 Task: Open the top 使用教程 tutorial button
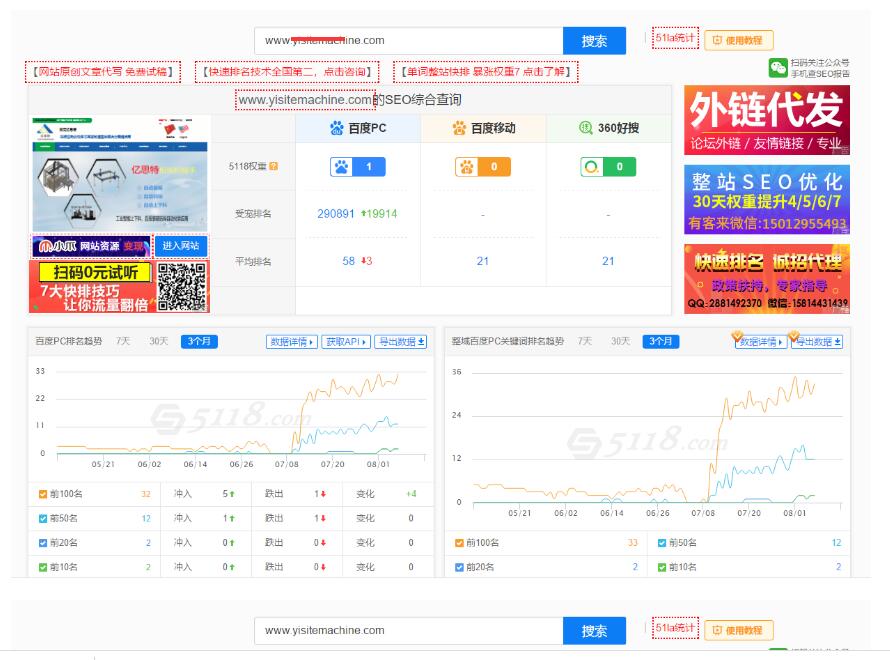click(x=738, y=40)
